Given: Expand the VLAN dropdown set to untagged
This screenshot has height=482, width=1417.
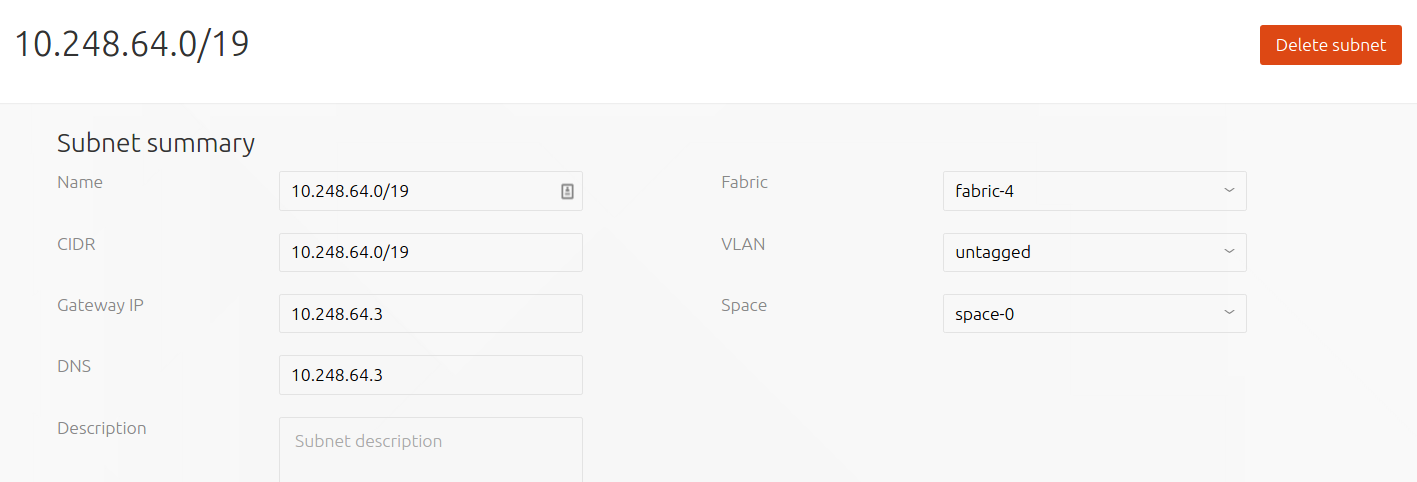Looking at the screenshot, I should (1094, 252).
